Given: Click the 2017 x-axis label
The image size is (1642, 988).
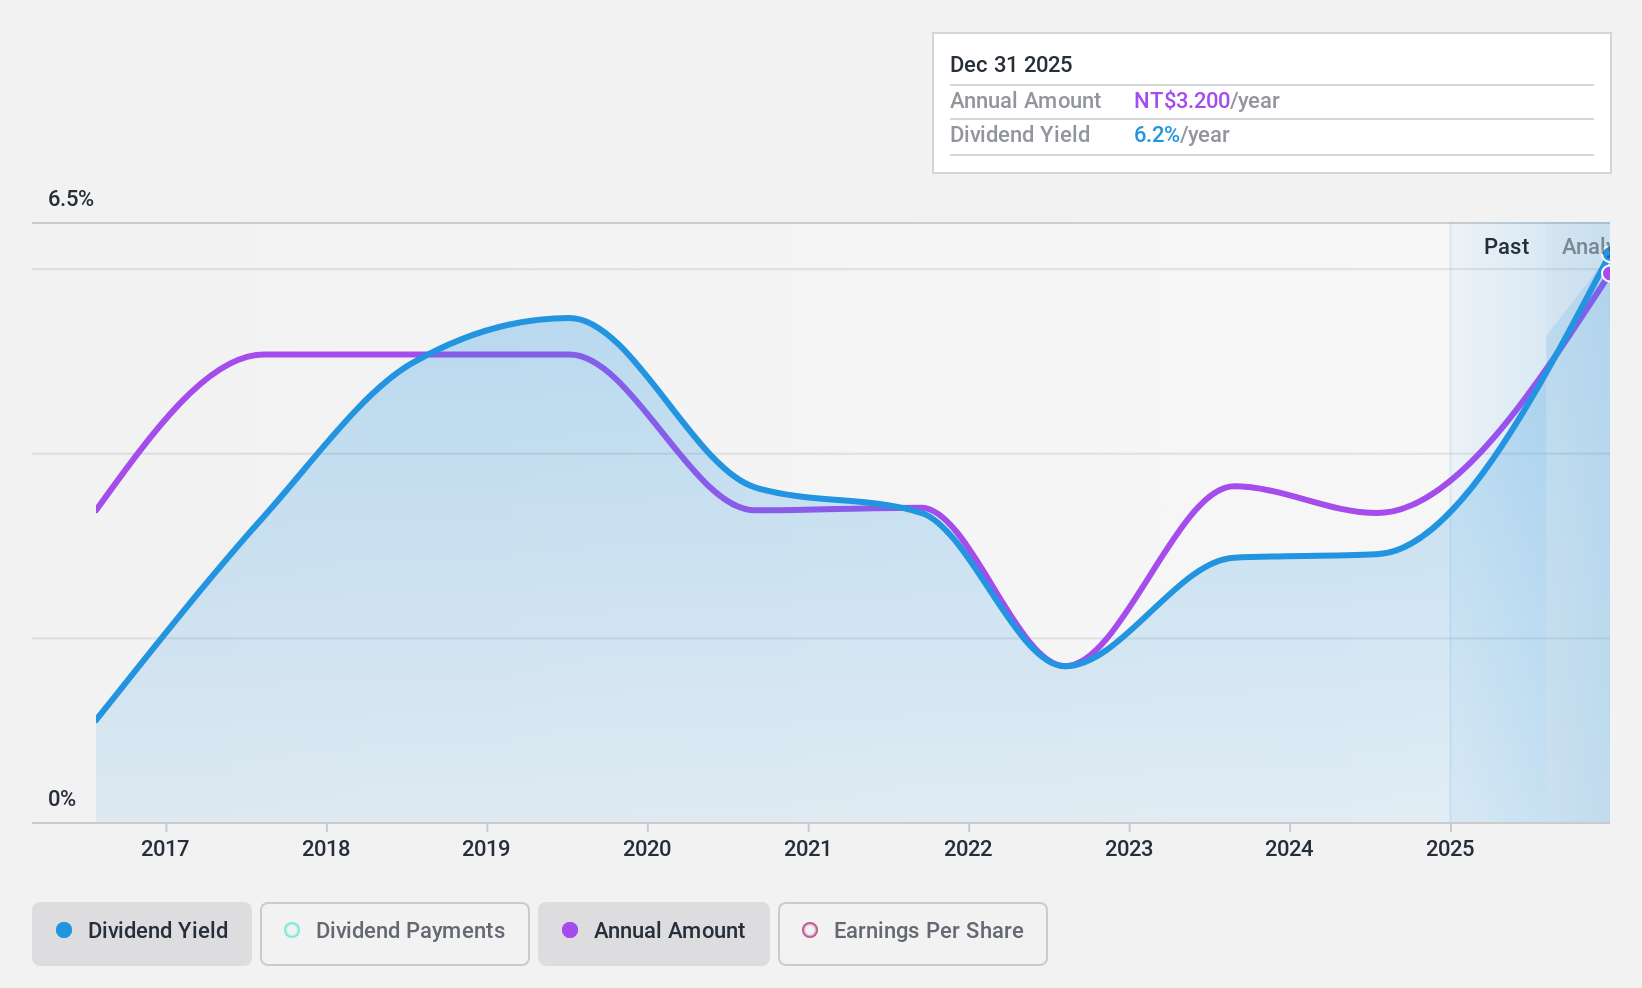Looking at the screenshot, I should point(165,849).
